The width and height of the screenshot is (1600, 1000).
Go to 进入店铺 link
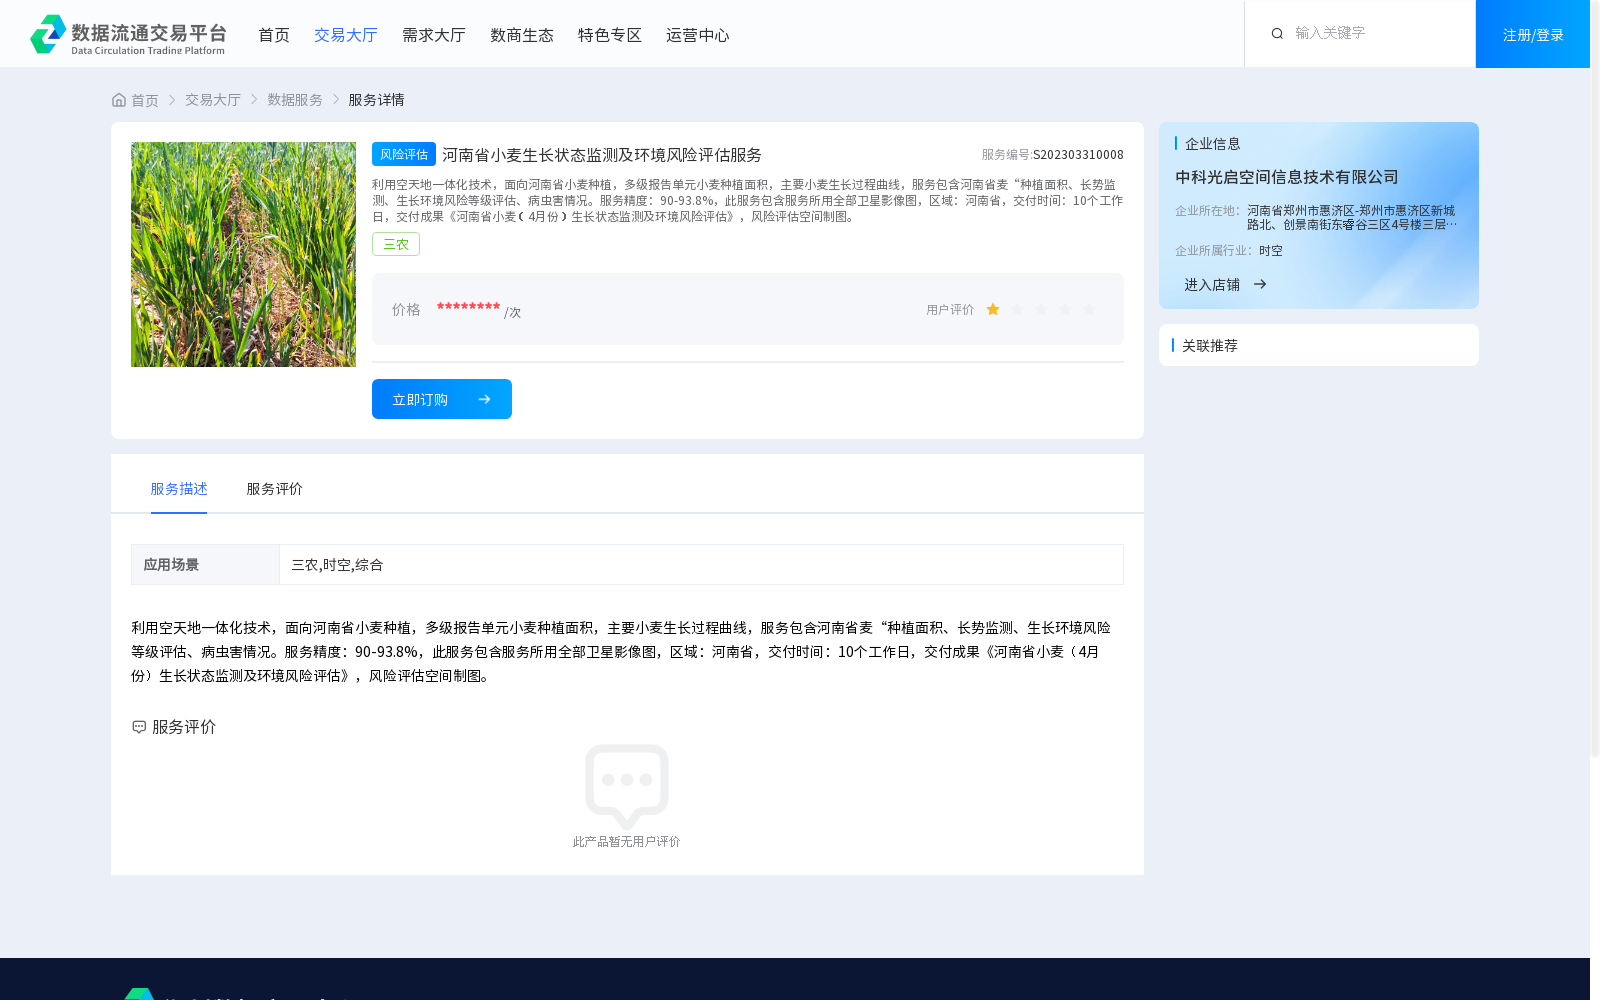click(1212, 285)
